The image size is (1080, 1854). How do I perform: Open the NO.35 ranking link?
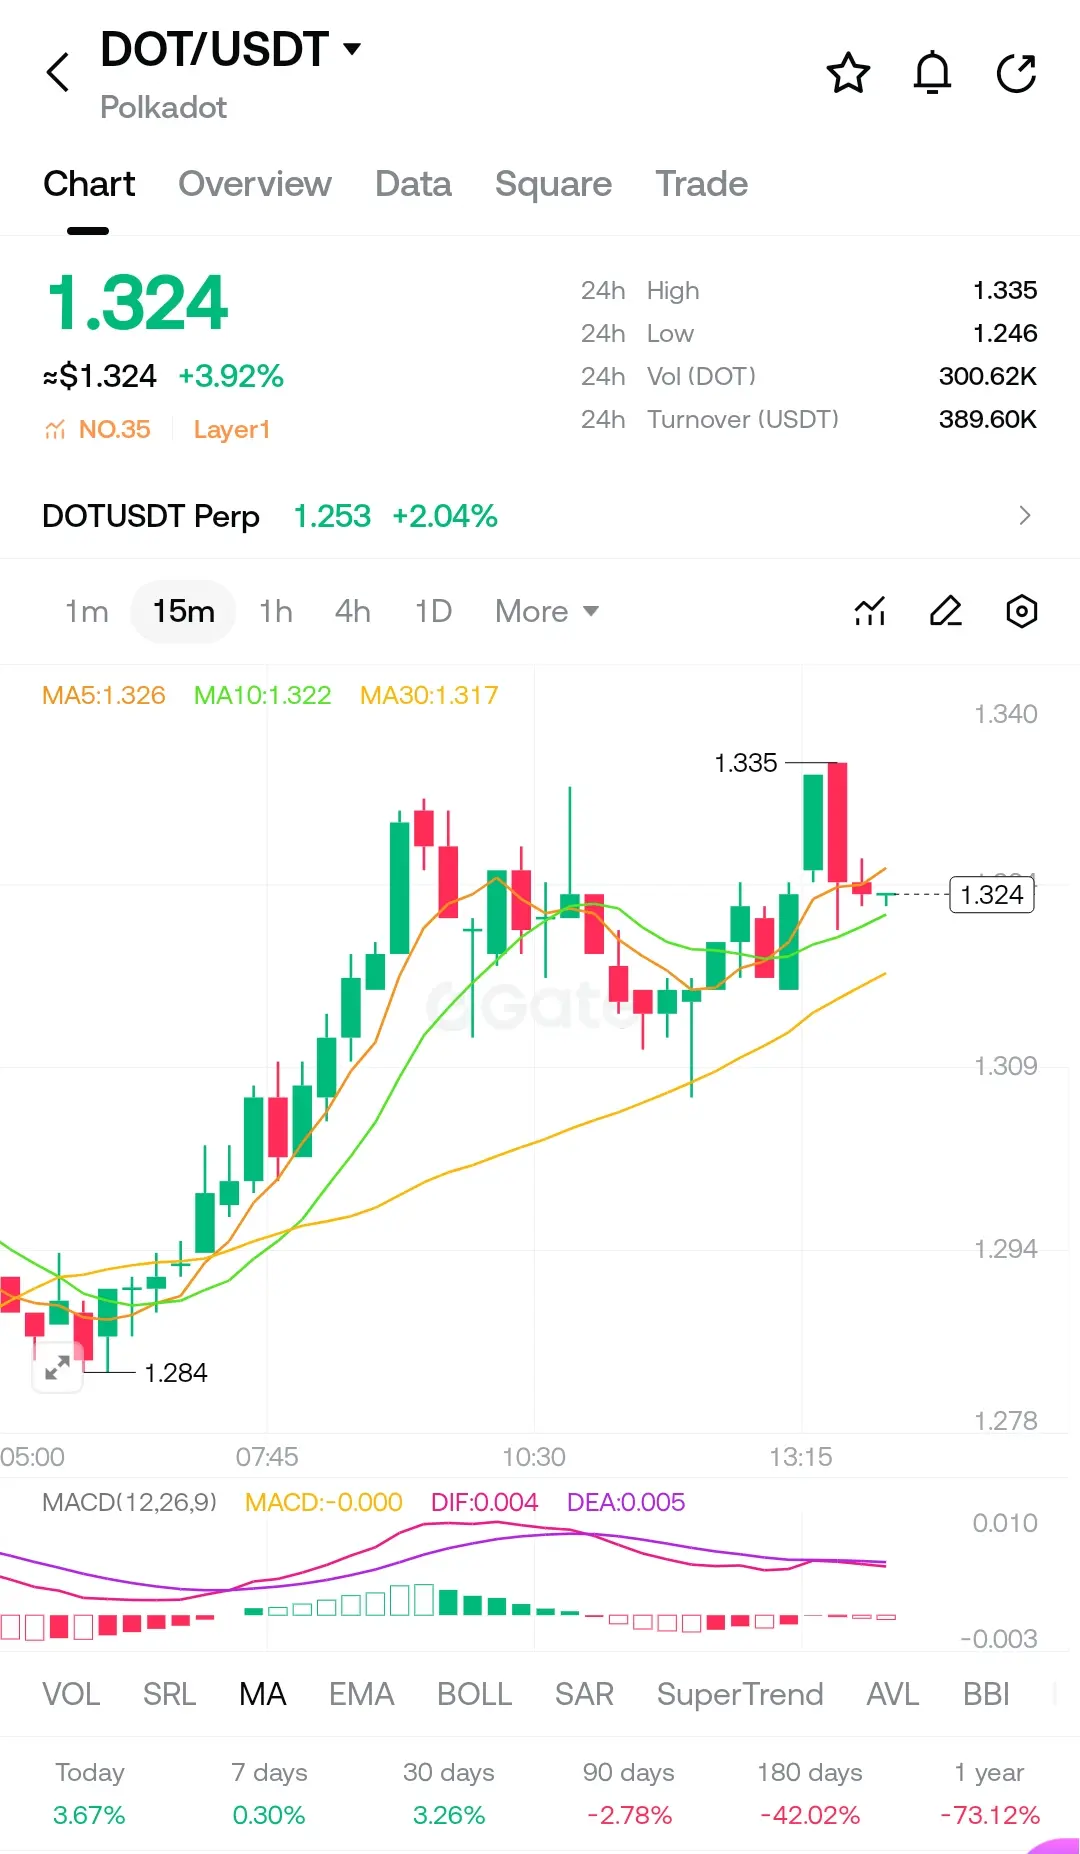[x=114, y=430]
